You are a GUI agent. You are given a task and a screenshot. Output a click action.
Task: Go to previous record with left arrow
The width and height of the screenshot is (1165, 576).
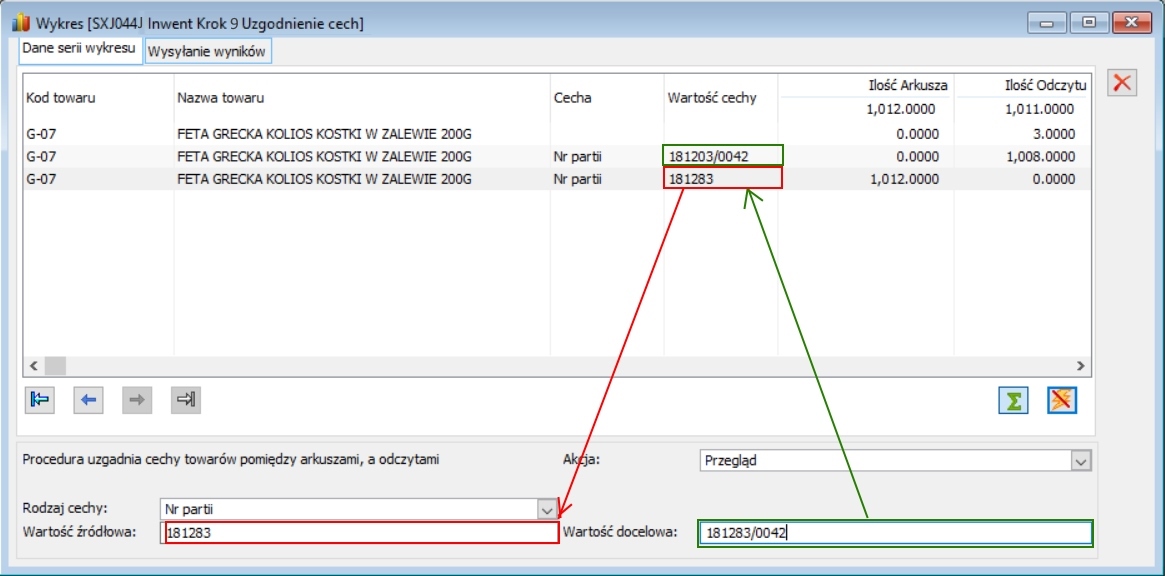89,400
